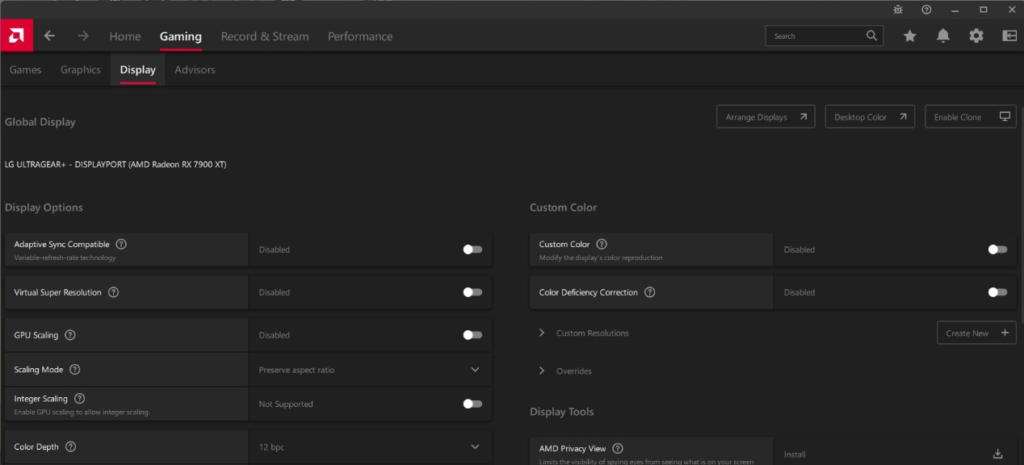This screenshot has width=1024, height=465.
Task: Switch to the Performance tab
Action: (360, 36)
